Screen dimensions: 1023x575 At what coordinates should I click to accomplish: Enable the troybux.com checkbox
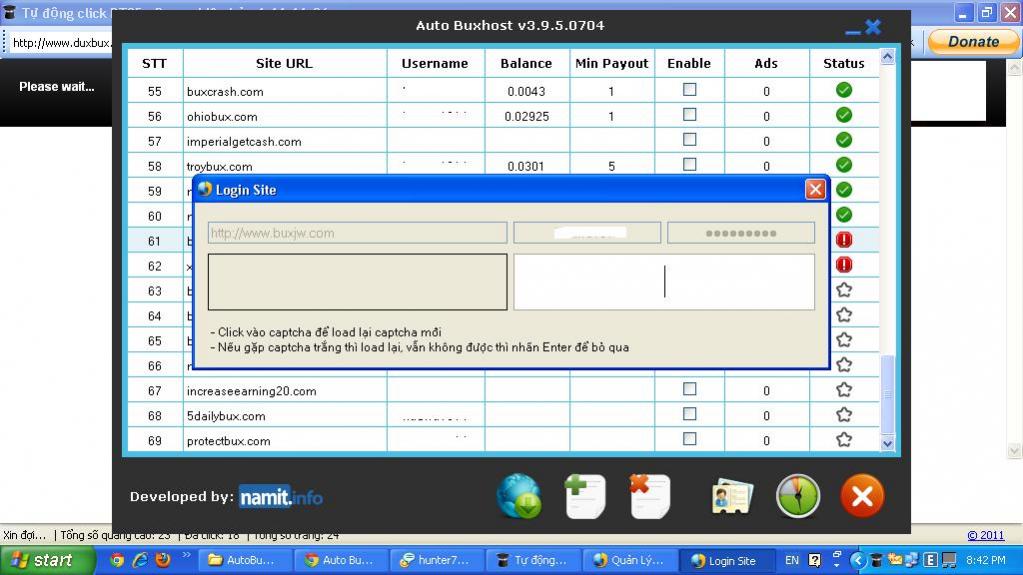(689, 164)
